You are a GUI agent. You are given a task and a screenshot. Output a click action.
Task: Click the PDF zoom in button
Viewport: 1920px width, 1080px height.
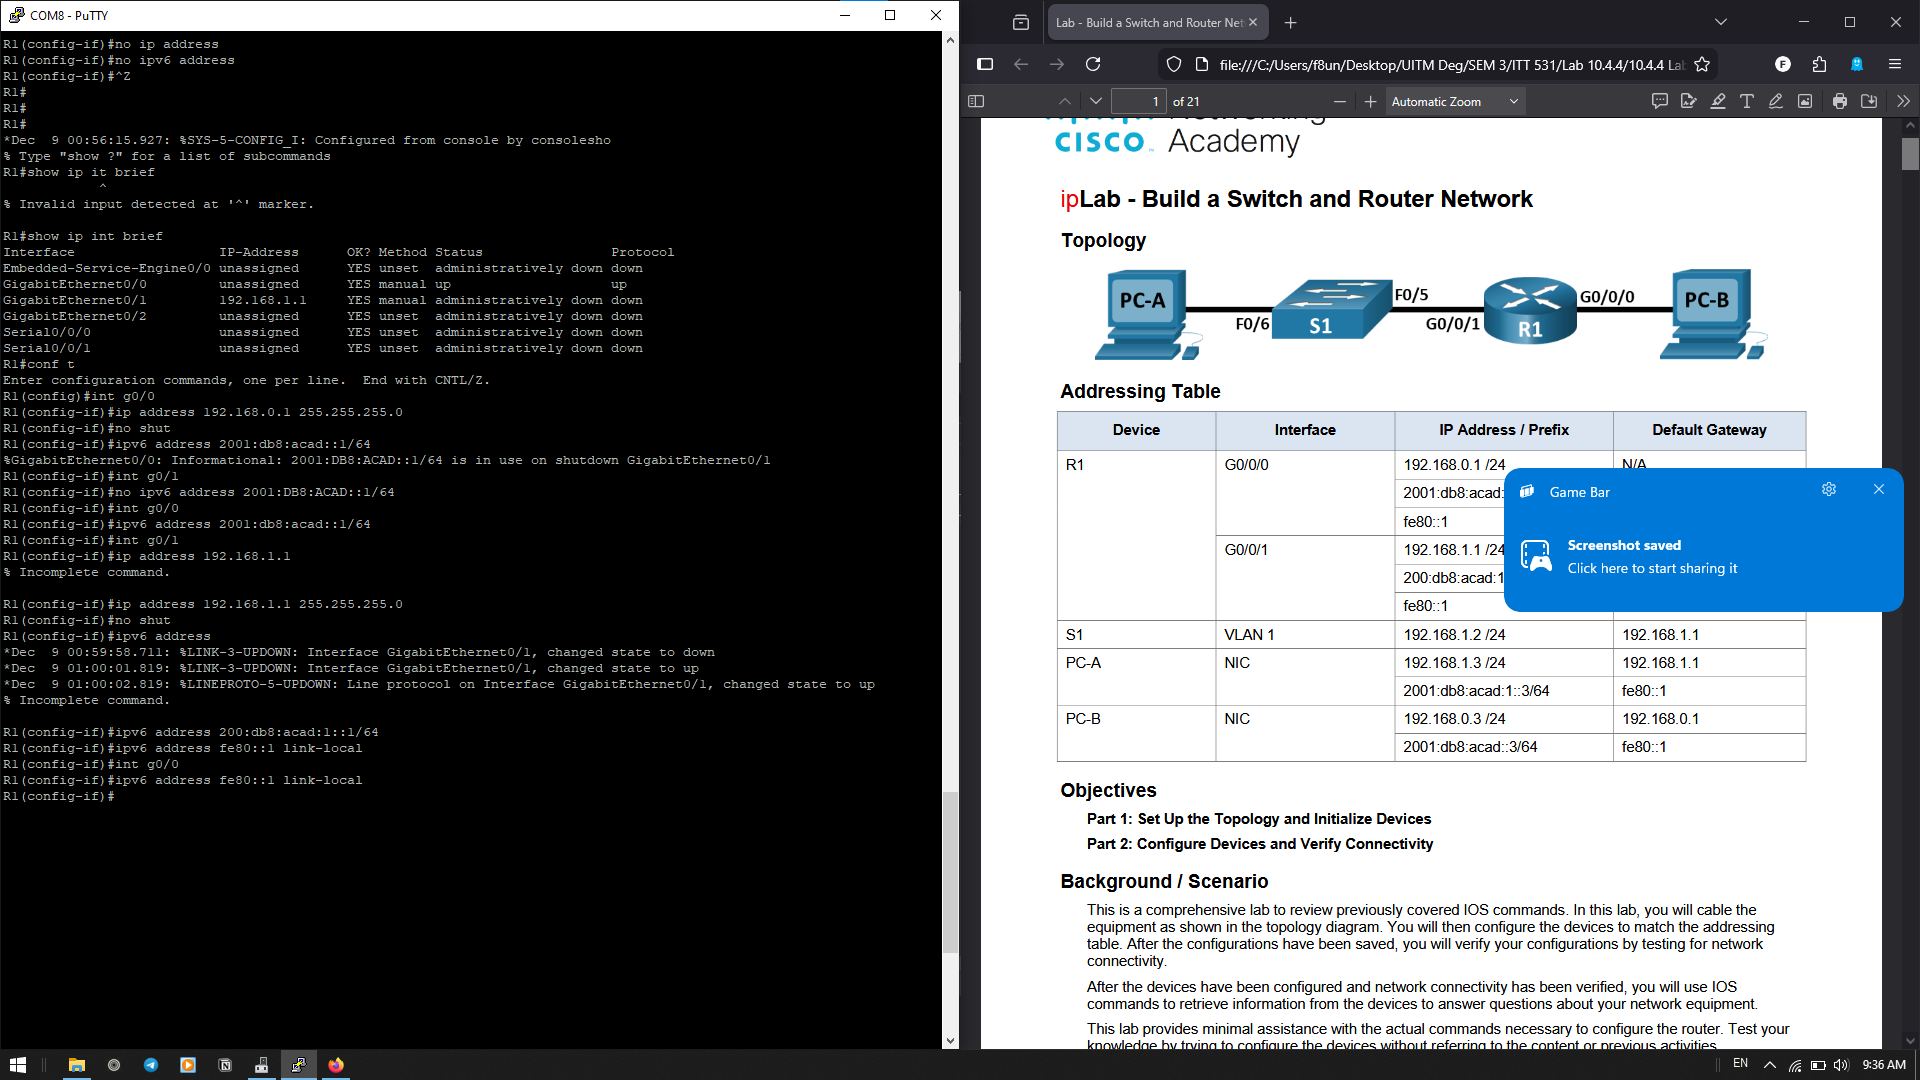tap(1370, 101)
